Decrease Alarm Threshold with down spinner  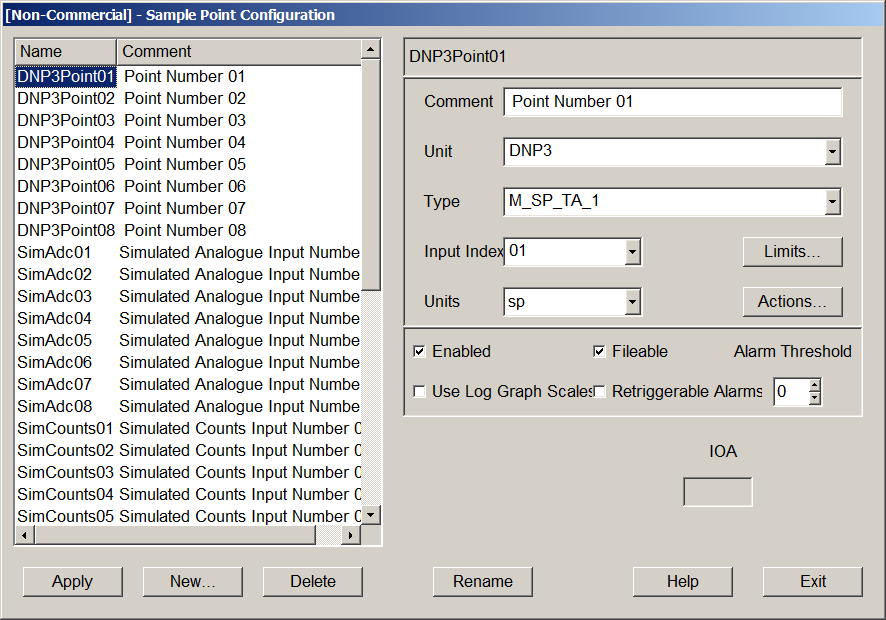[814, 398]
